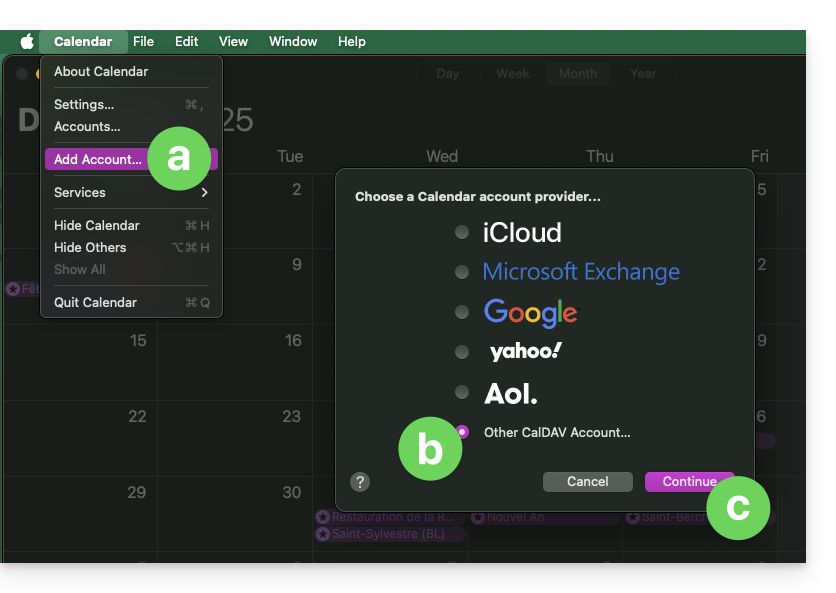Select the iCloud radio button
This screenshot has height=593, width=836.
pos(462,232)
